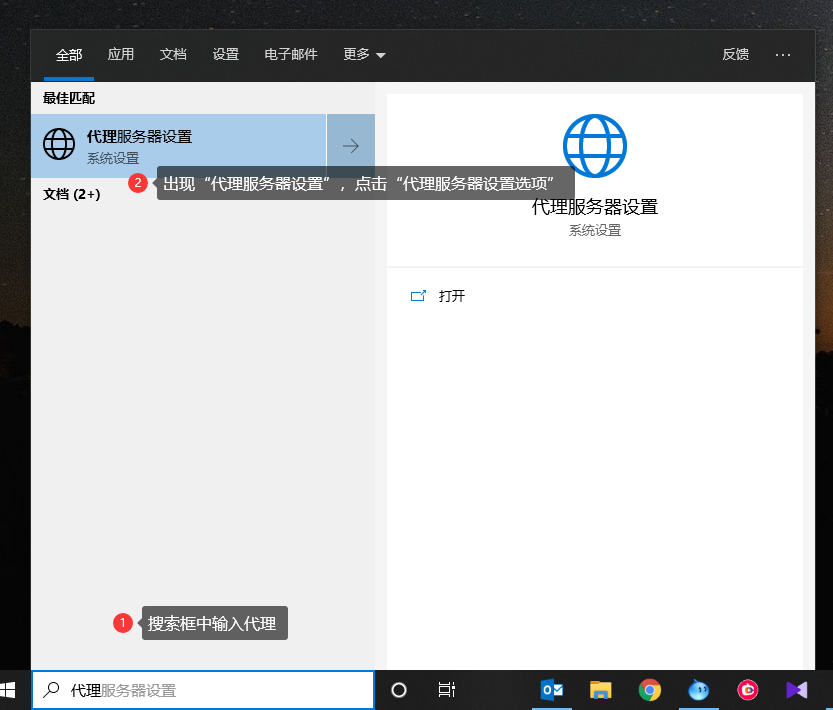Viewport: 833px width, 710px height.
Task: Select the 文档 (2+) results group
Action: click(x=72, y=194)
